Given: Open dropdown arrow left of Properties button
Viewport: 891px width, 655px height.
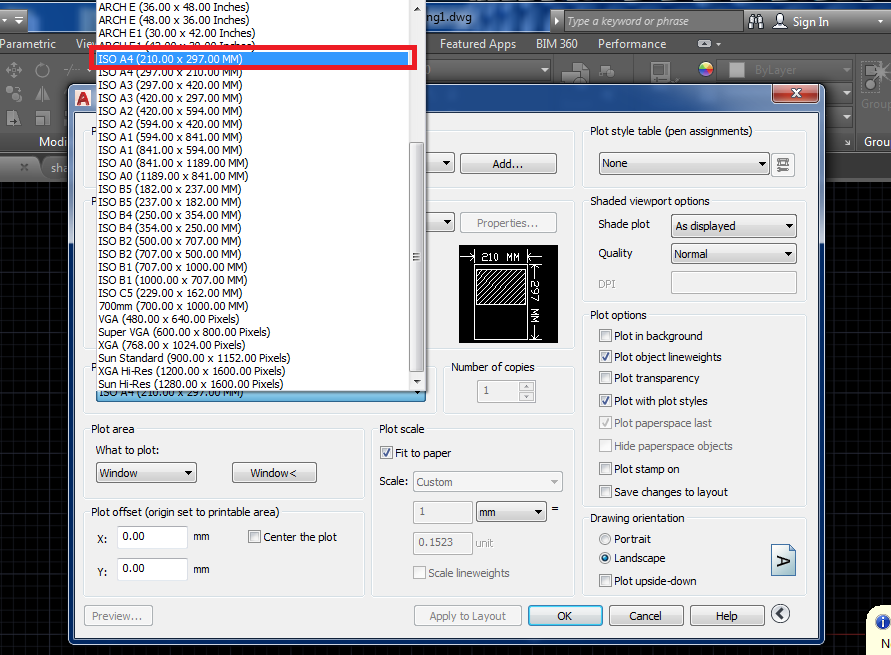Looking at the screenshot, I should pyautogui.click(x=447, y=222).
